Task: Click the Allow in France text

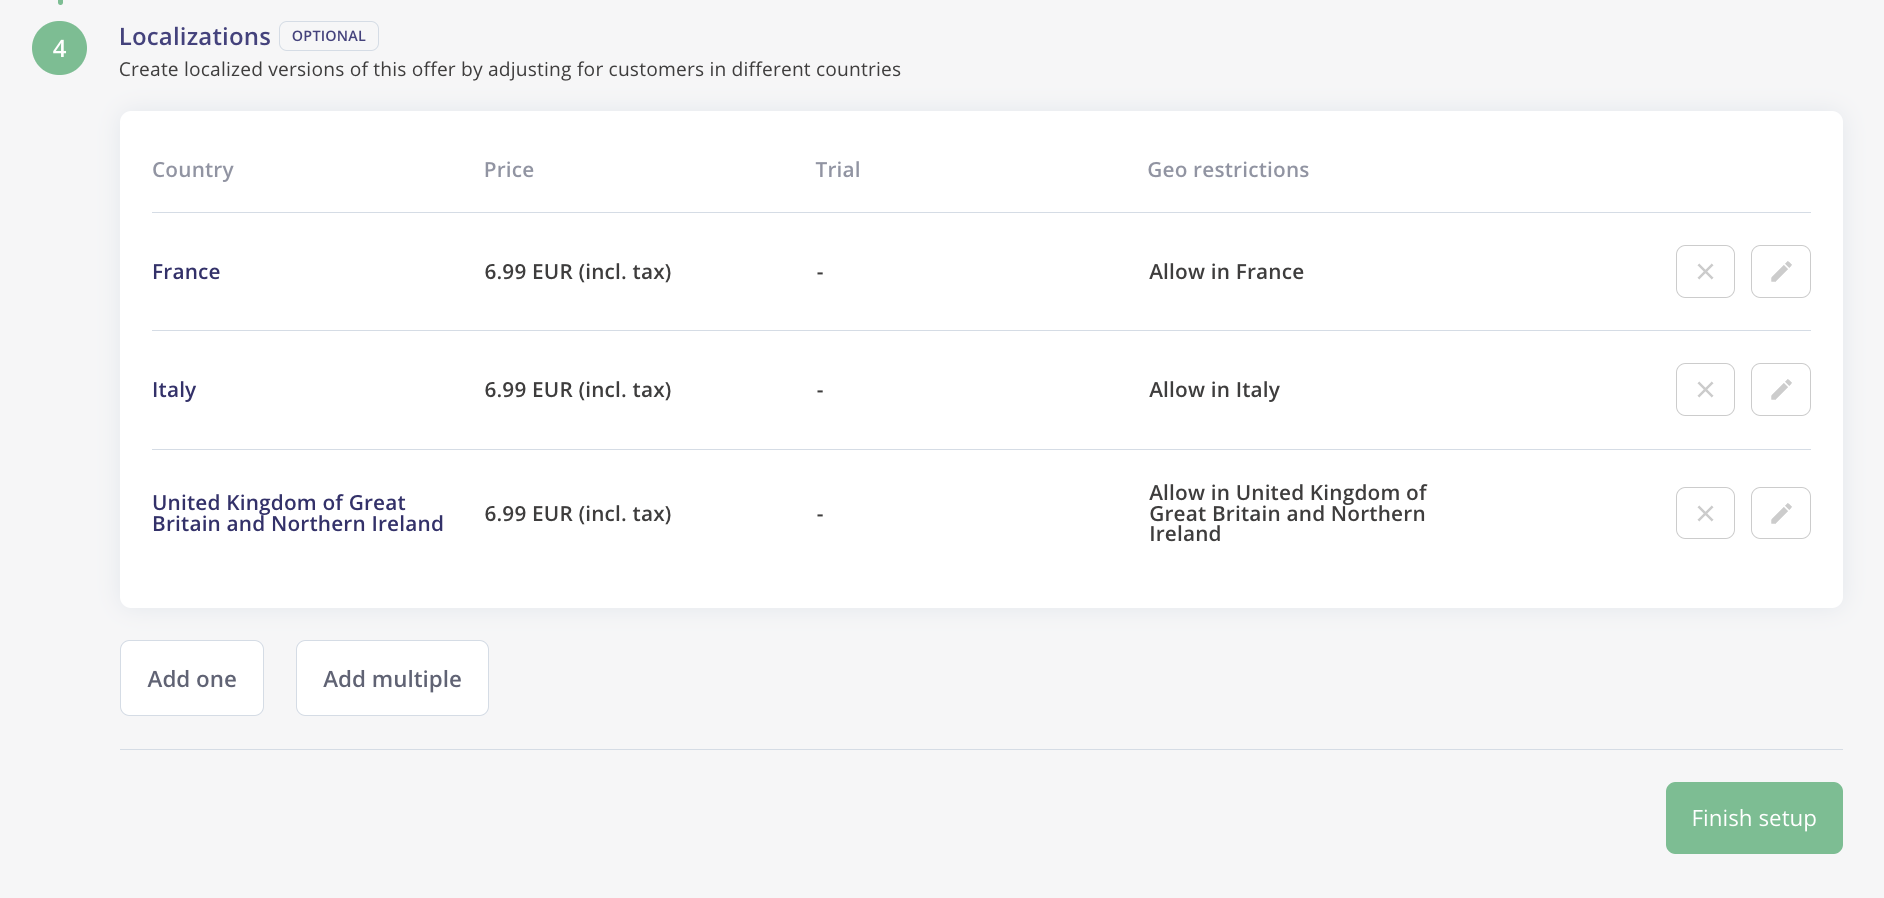Action: 1226,272
